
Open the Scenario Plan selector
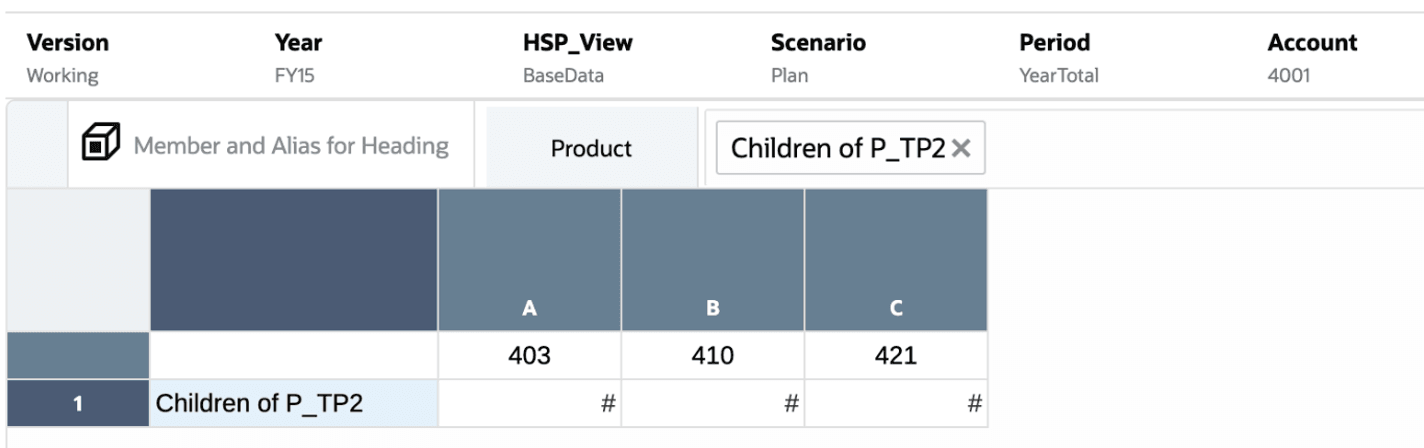point(818,58)
